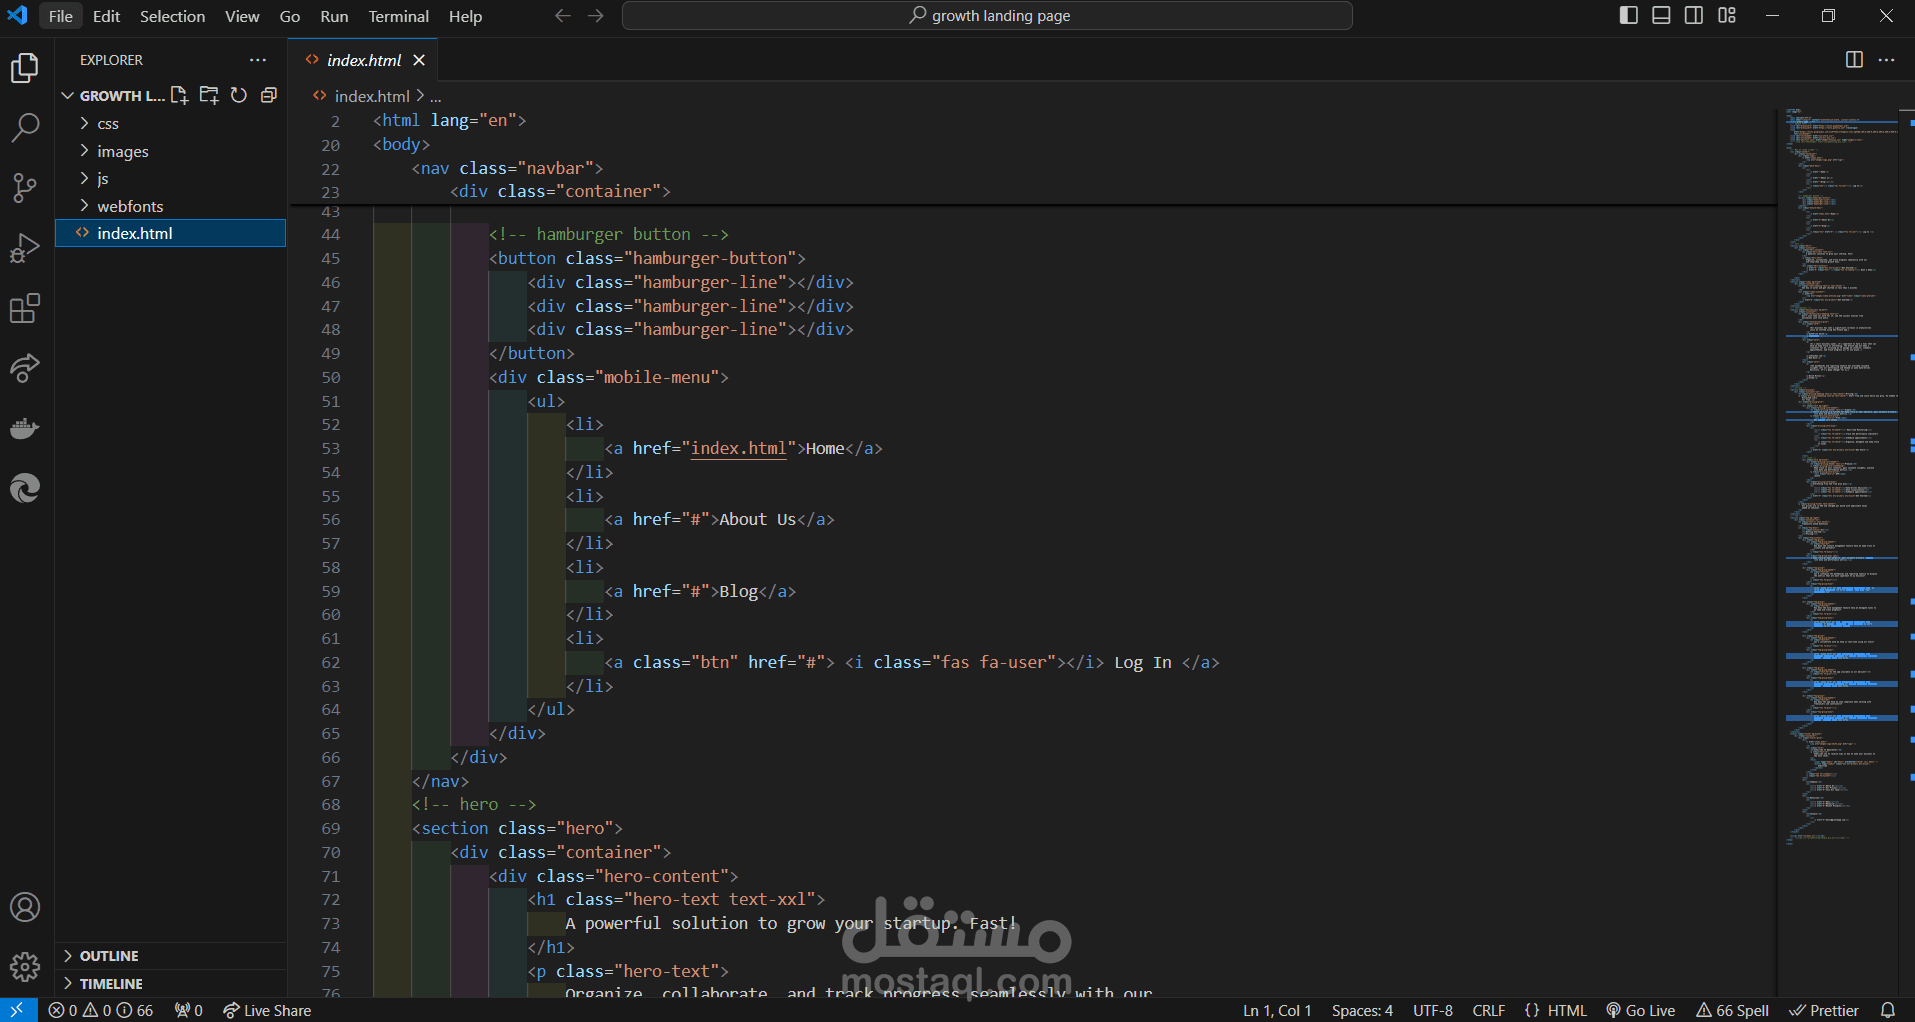This screenshot has height=1022, width=1915.
Task: Open notifications bell in status bar
Action: click(x=1888, y=1010)
